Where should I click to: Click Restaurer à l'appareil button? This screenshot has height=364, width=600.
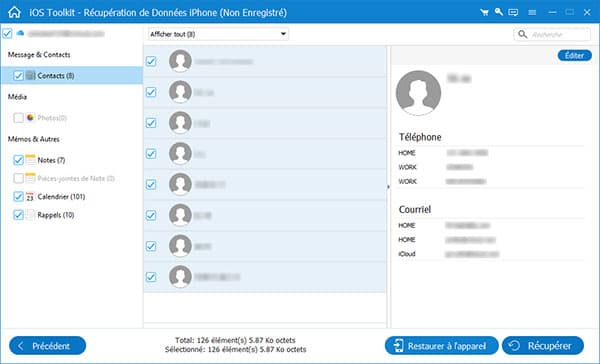(442, 346)
